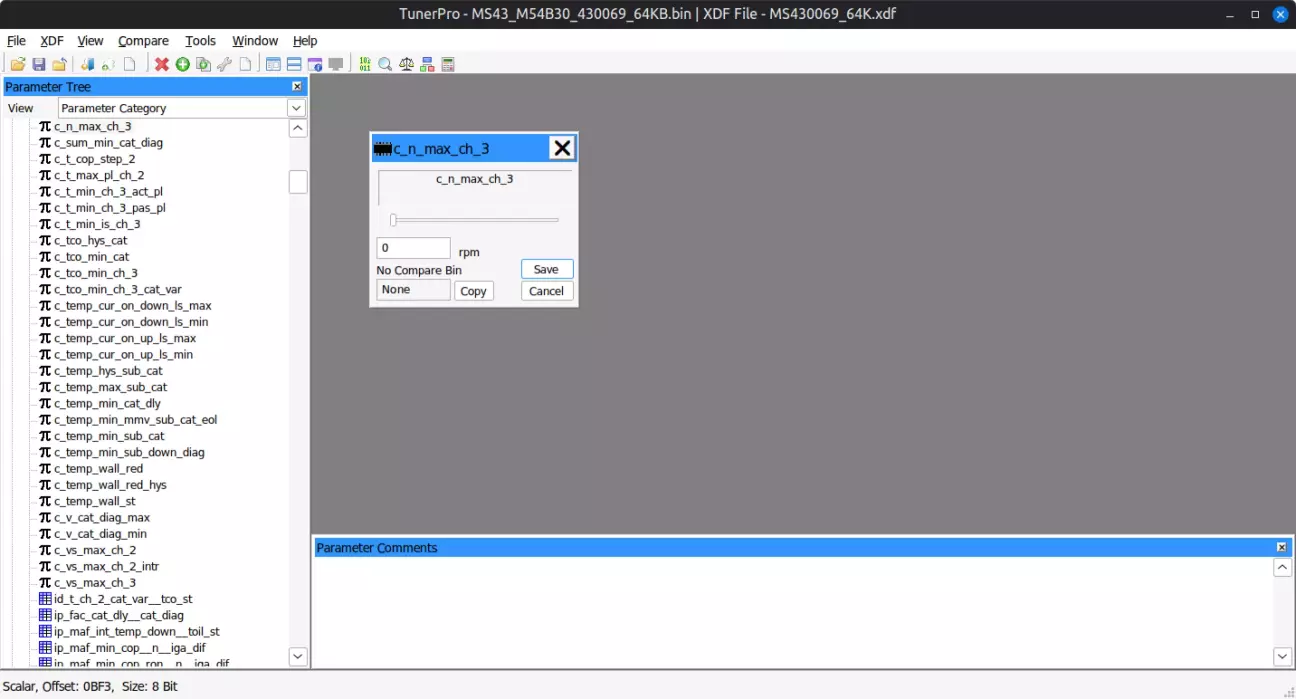Click the magnifying glass search icon
The width and height of the screenshot is (1296, 699).
click(385, 65)
